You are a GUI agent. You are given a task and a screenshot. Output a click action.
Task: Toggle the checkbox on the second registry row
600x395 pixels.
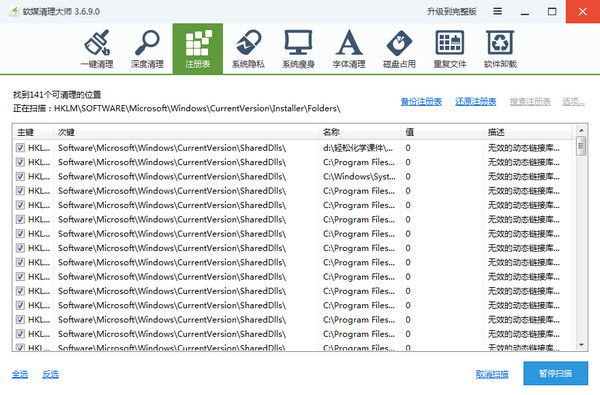coord(20,162)
